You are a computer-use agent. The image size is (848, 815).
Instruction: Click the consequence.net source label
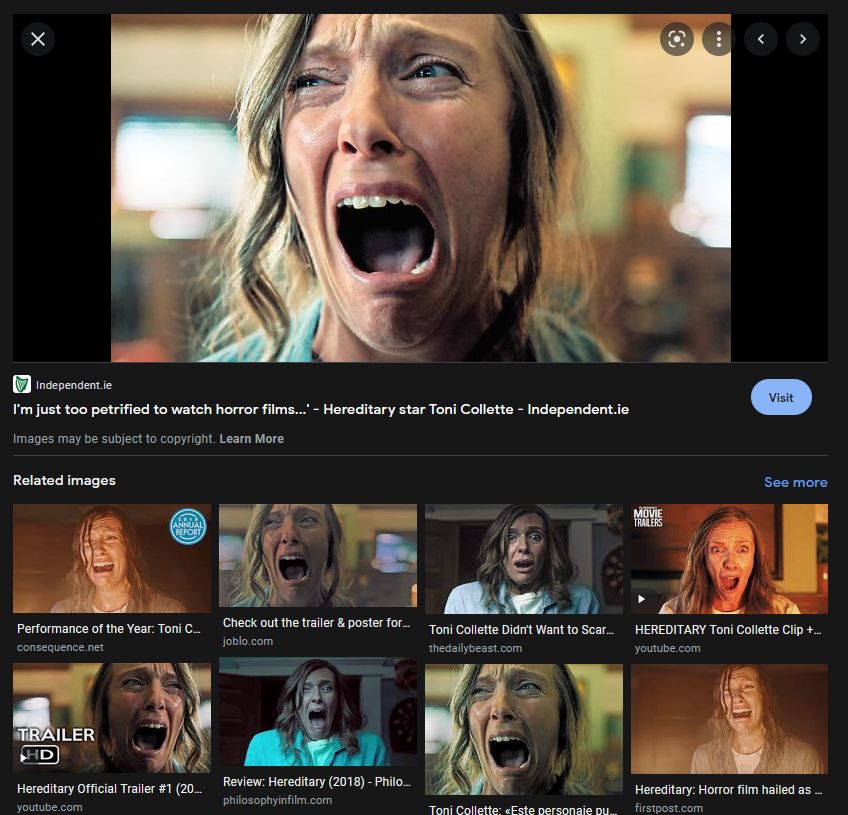60,647
